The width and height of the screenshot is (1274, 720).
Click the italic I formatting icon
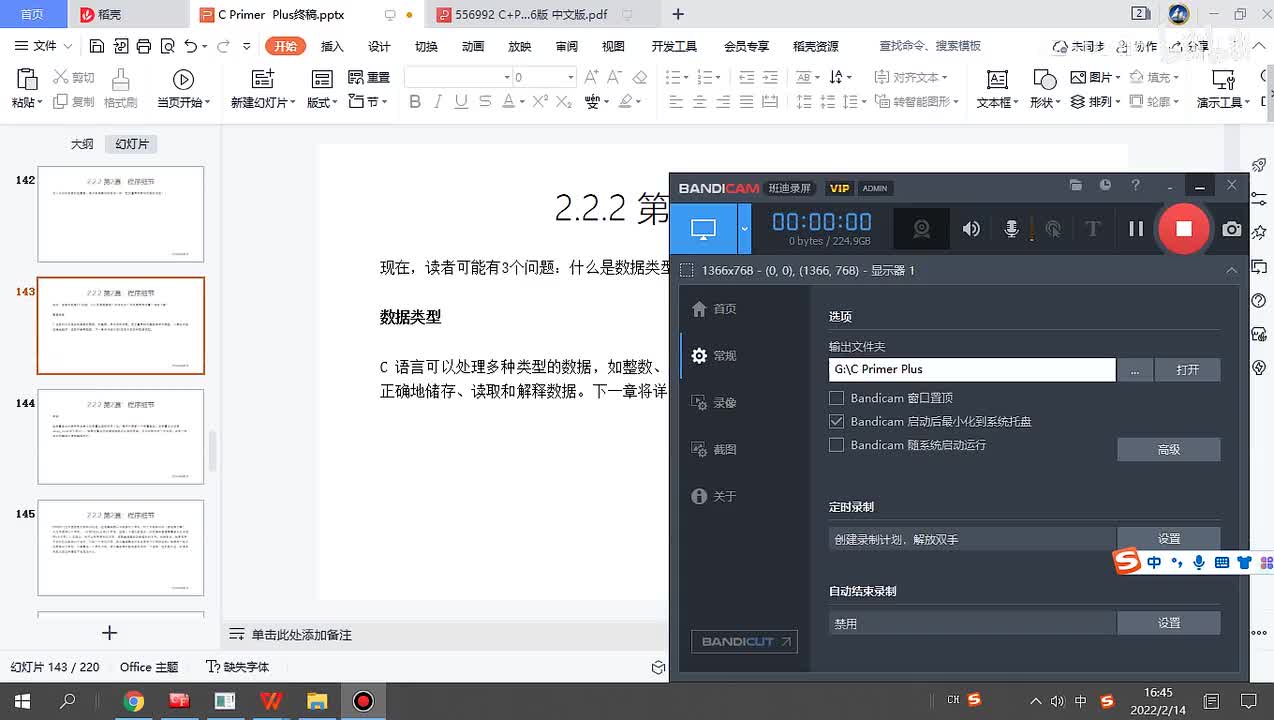tap(438, 101)
